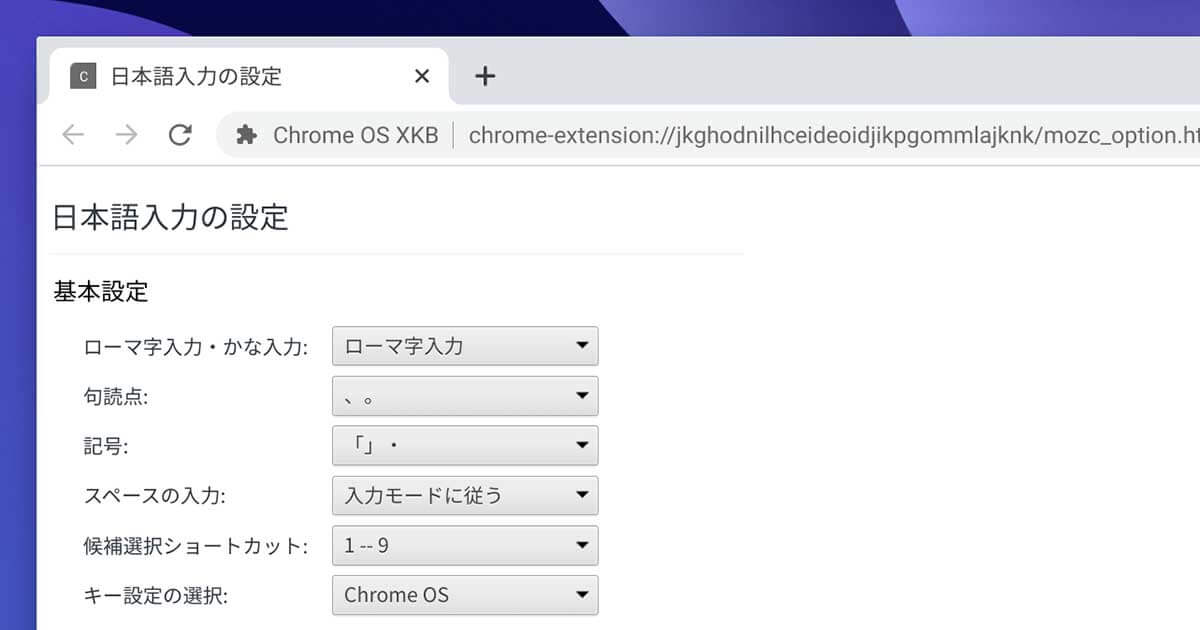Screen dimensions: 1200x630
Task: Open the 句読点 punctuation dropdown
Action: (465, 396)
